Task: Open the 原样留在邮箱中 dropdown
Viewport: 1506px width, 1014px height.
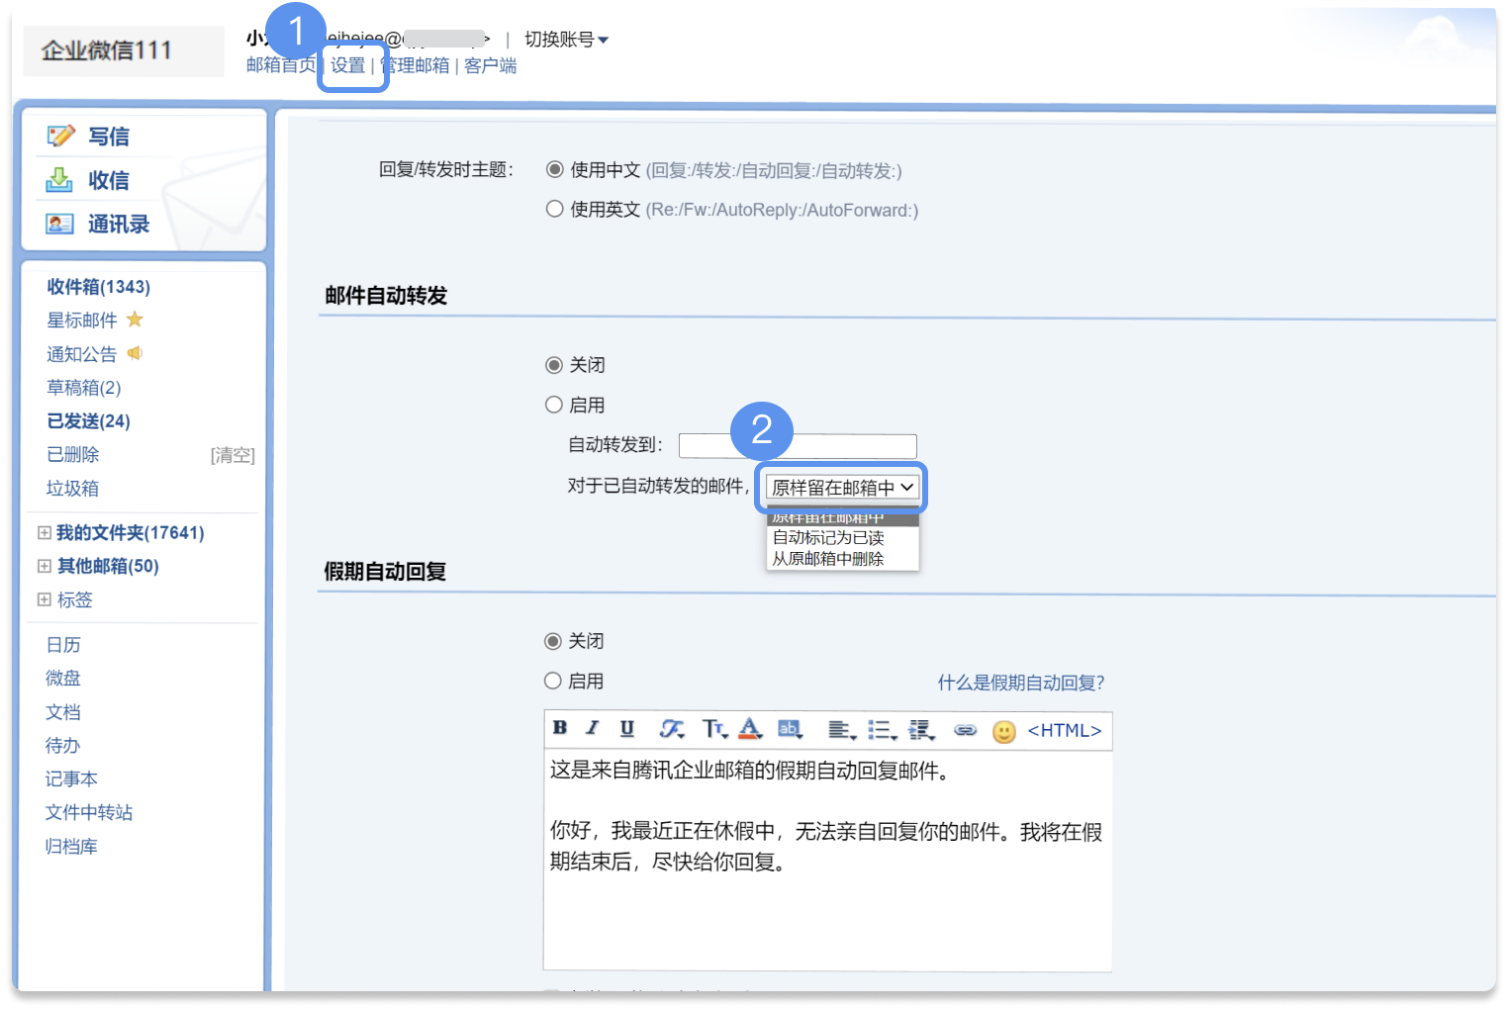Action: coord(842,487)
